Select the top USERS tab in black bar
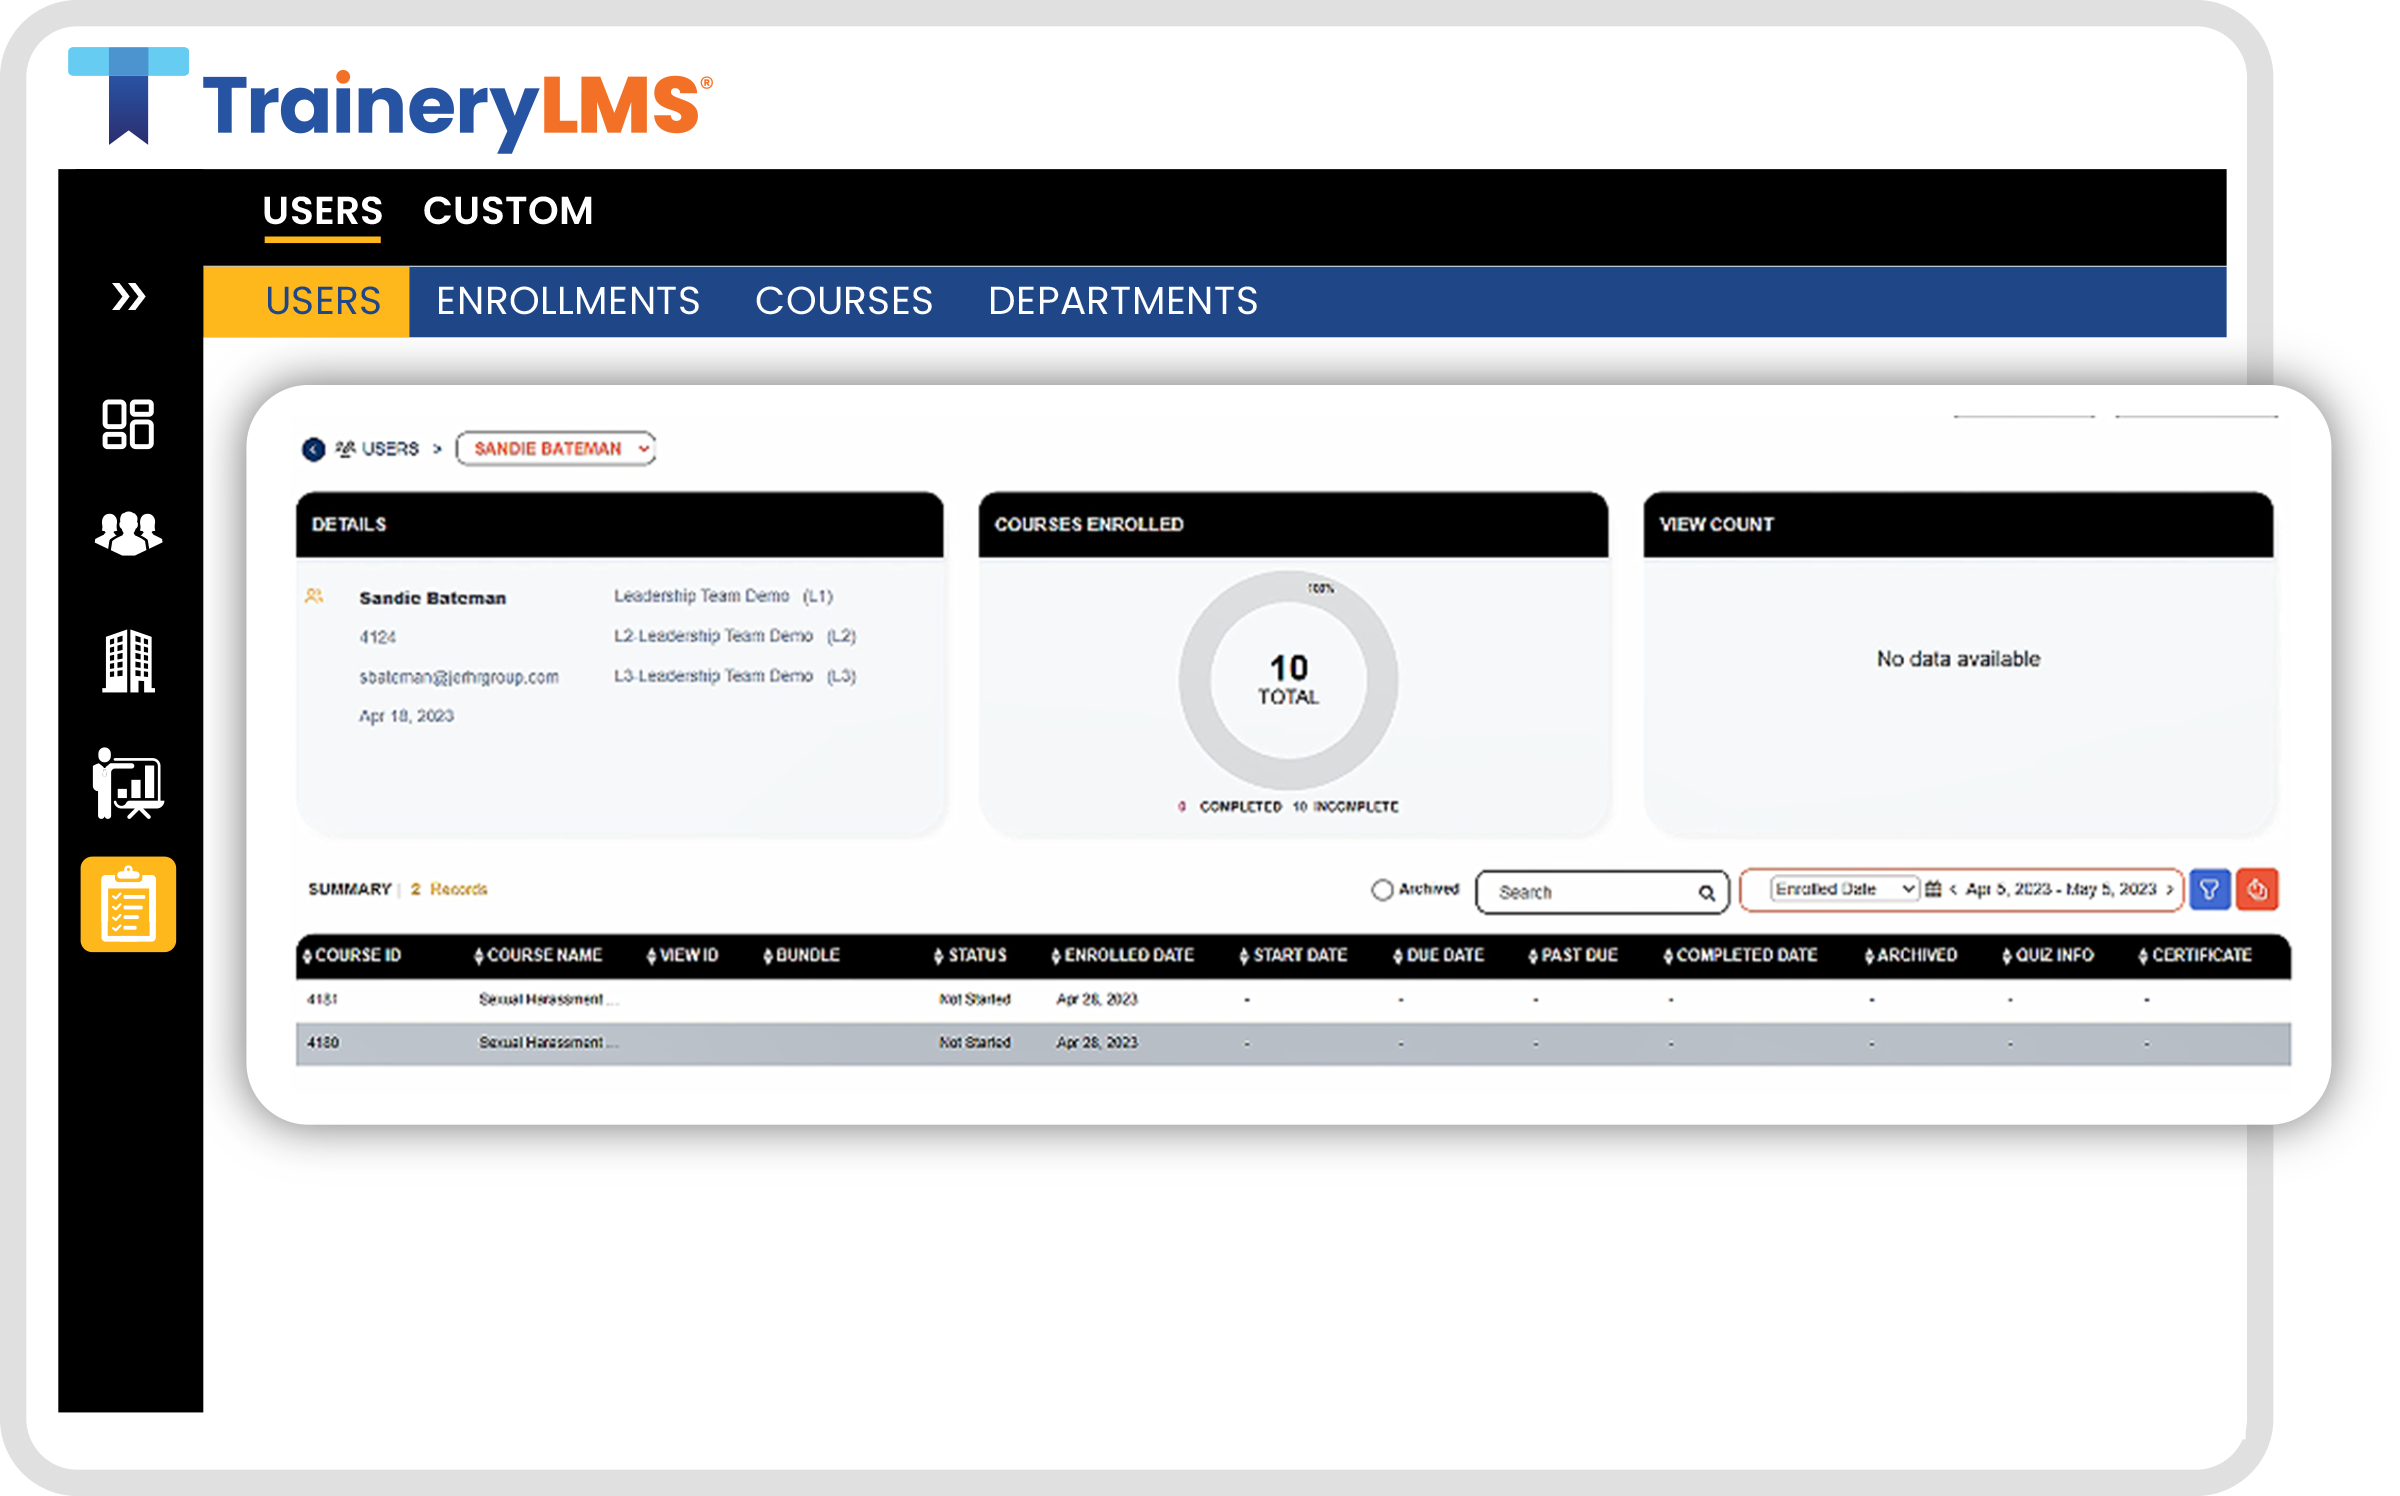Screen dimensions: 2400x1496 [322, 211]
